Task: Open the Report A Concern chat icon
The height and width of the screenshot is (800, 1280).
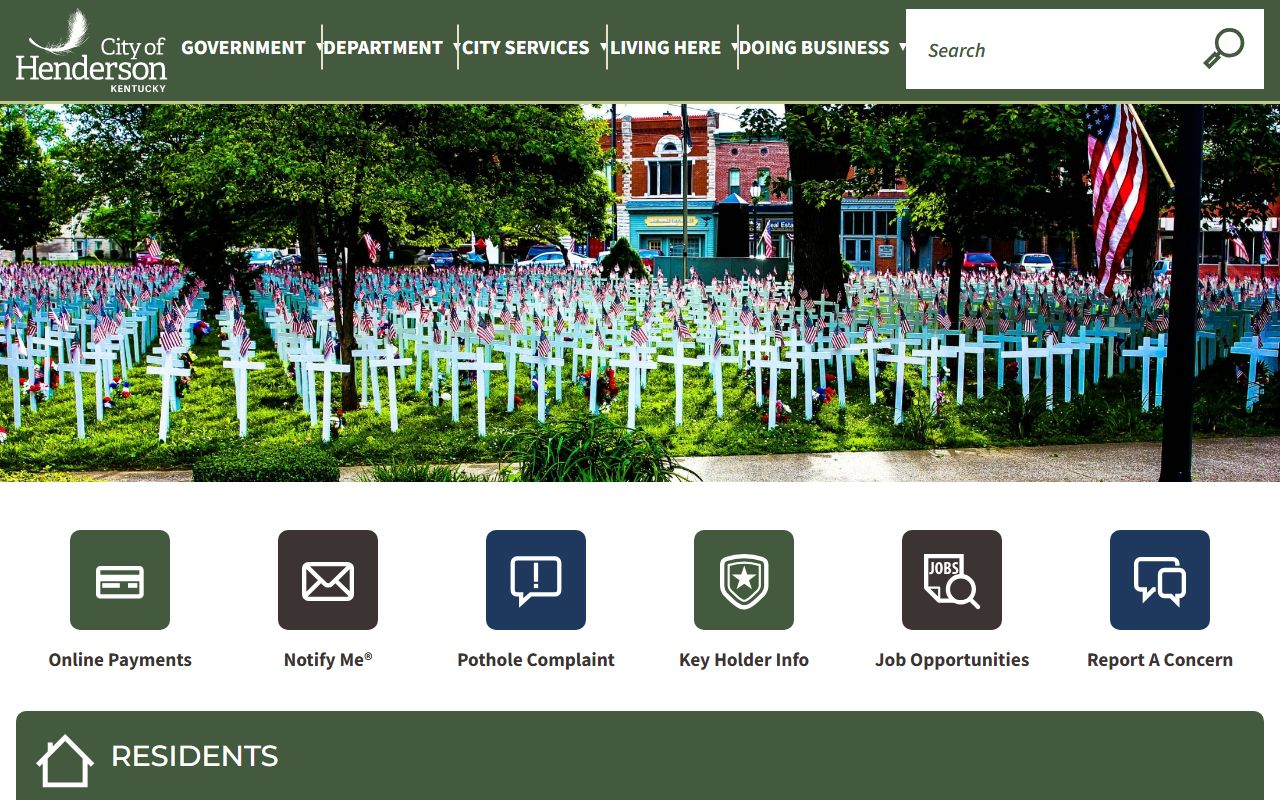Action: point(1160,580)
